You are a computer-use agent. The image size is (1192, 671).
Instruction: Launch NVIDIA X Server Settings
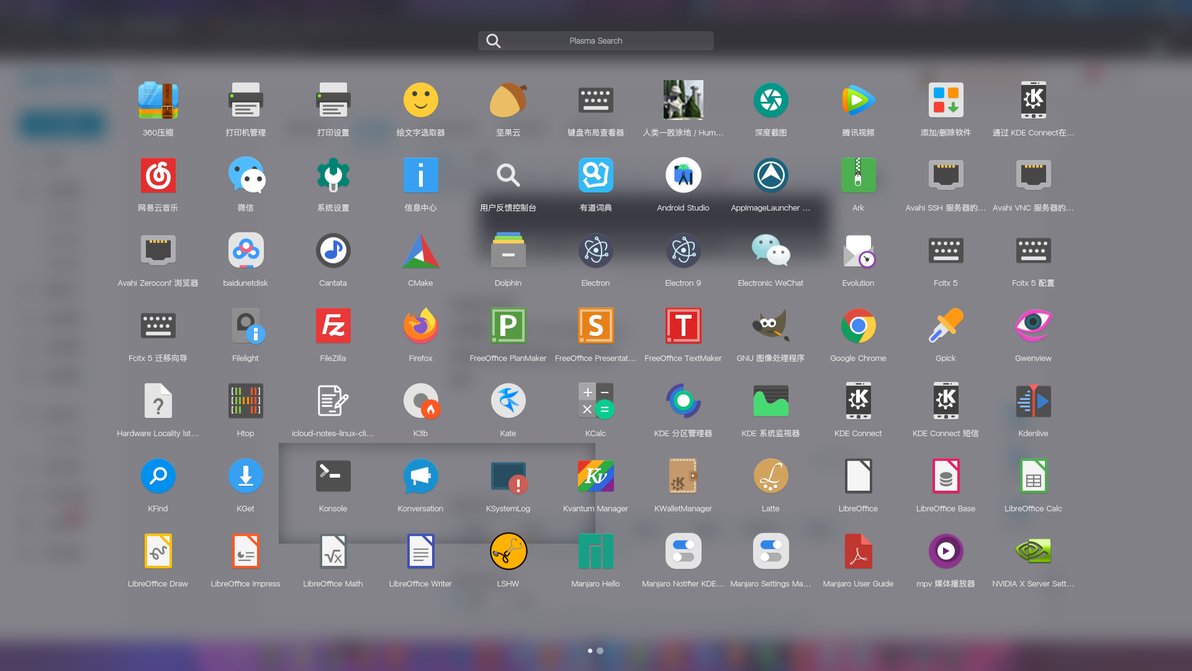pyautogui.click(x=1033, y=552)
